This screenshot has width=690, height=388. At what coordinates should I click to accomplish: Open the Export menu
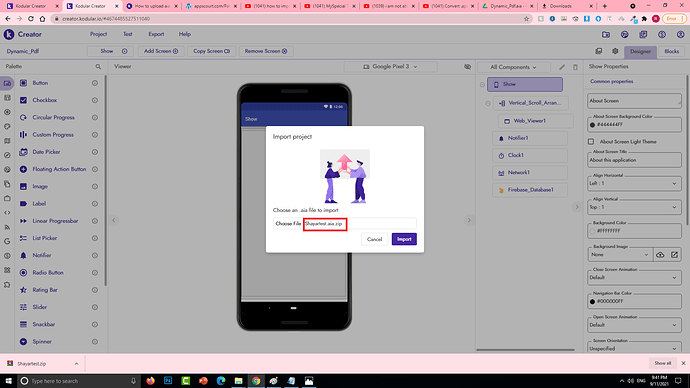[156, 34]
